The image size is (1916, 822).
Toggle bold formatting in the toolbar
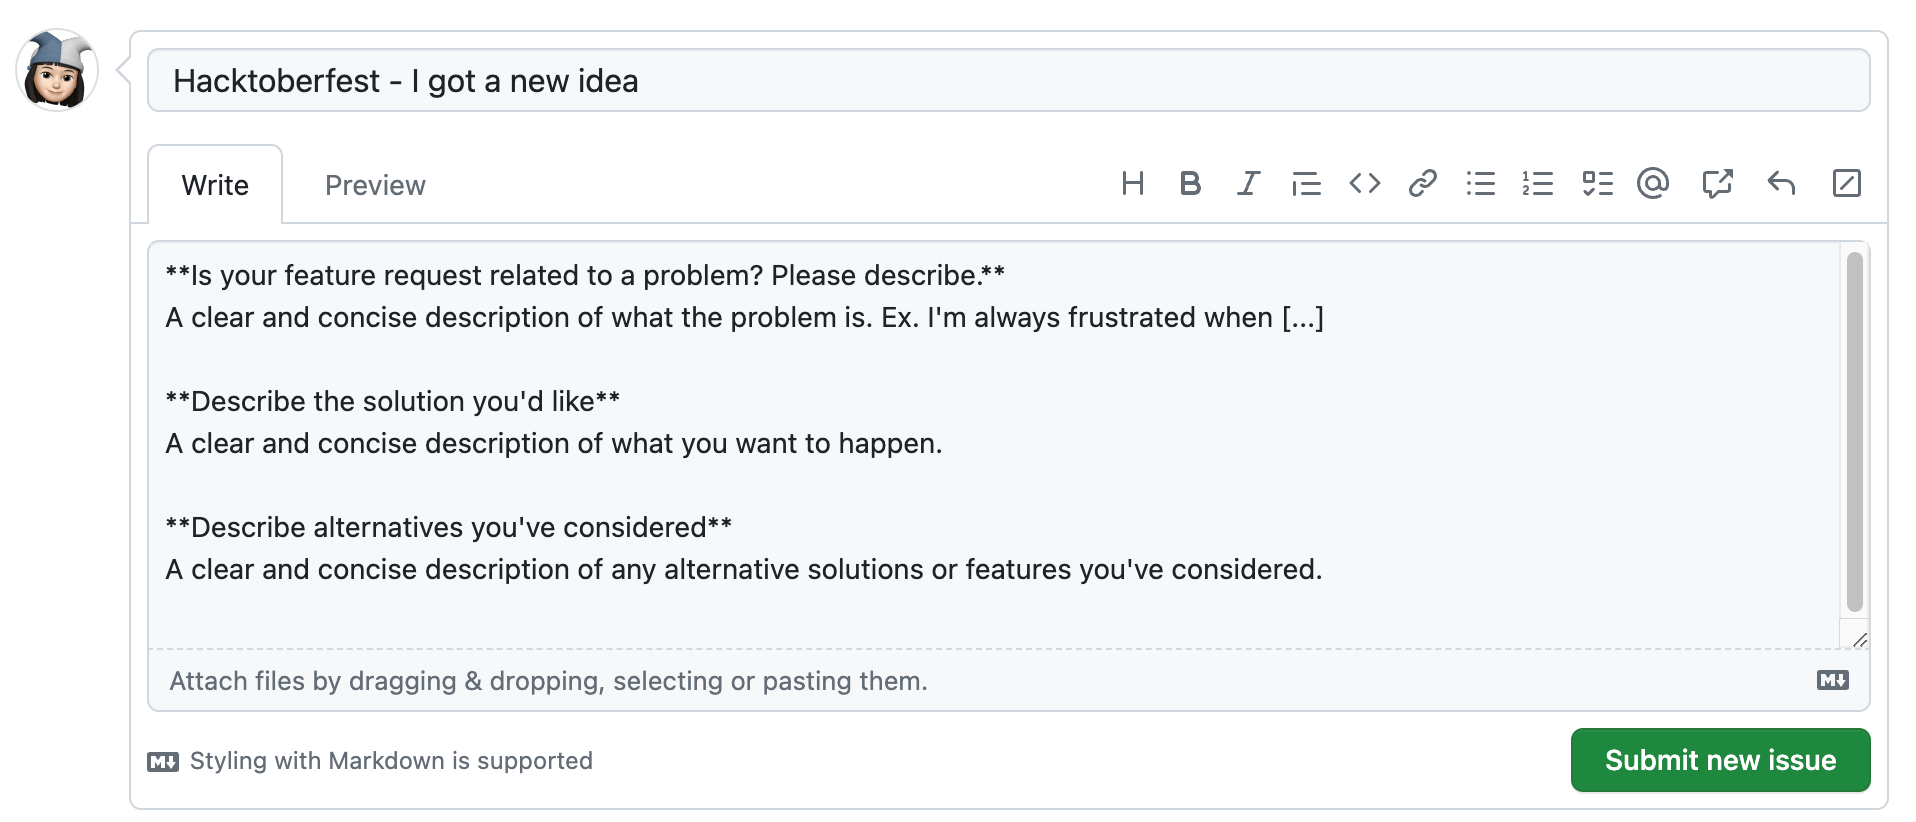coord(1190,184)
